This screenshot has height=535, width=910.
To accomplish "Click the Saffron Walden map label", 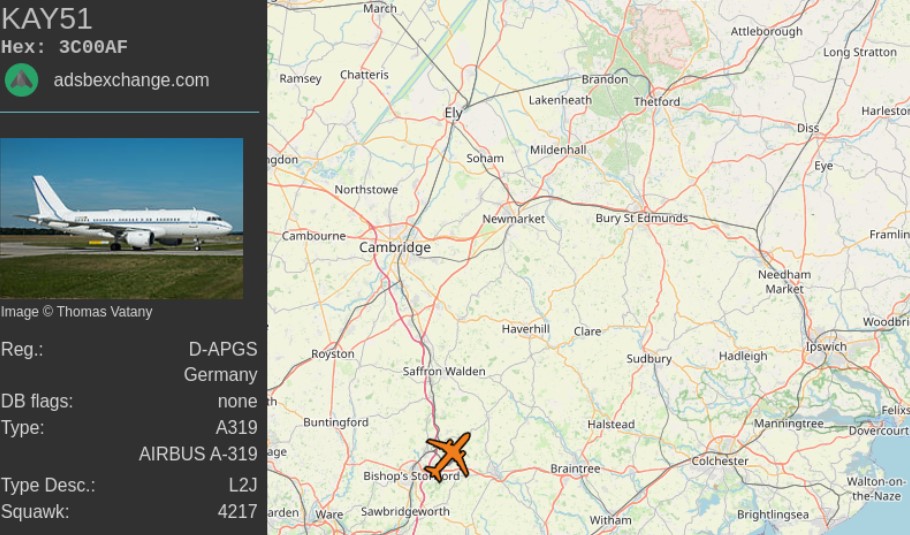I will coord(444,371).
